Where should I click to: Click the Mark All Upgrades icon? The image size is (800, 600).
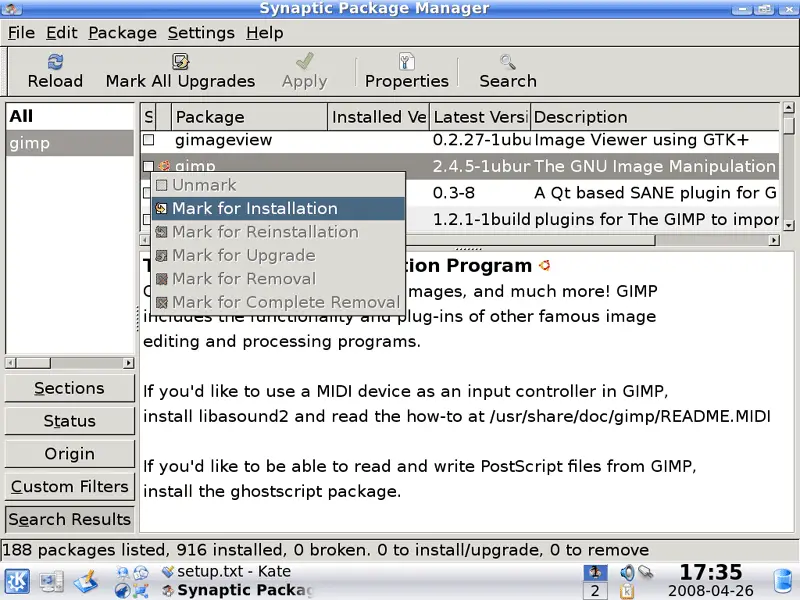[180, 62]
